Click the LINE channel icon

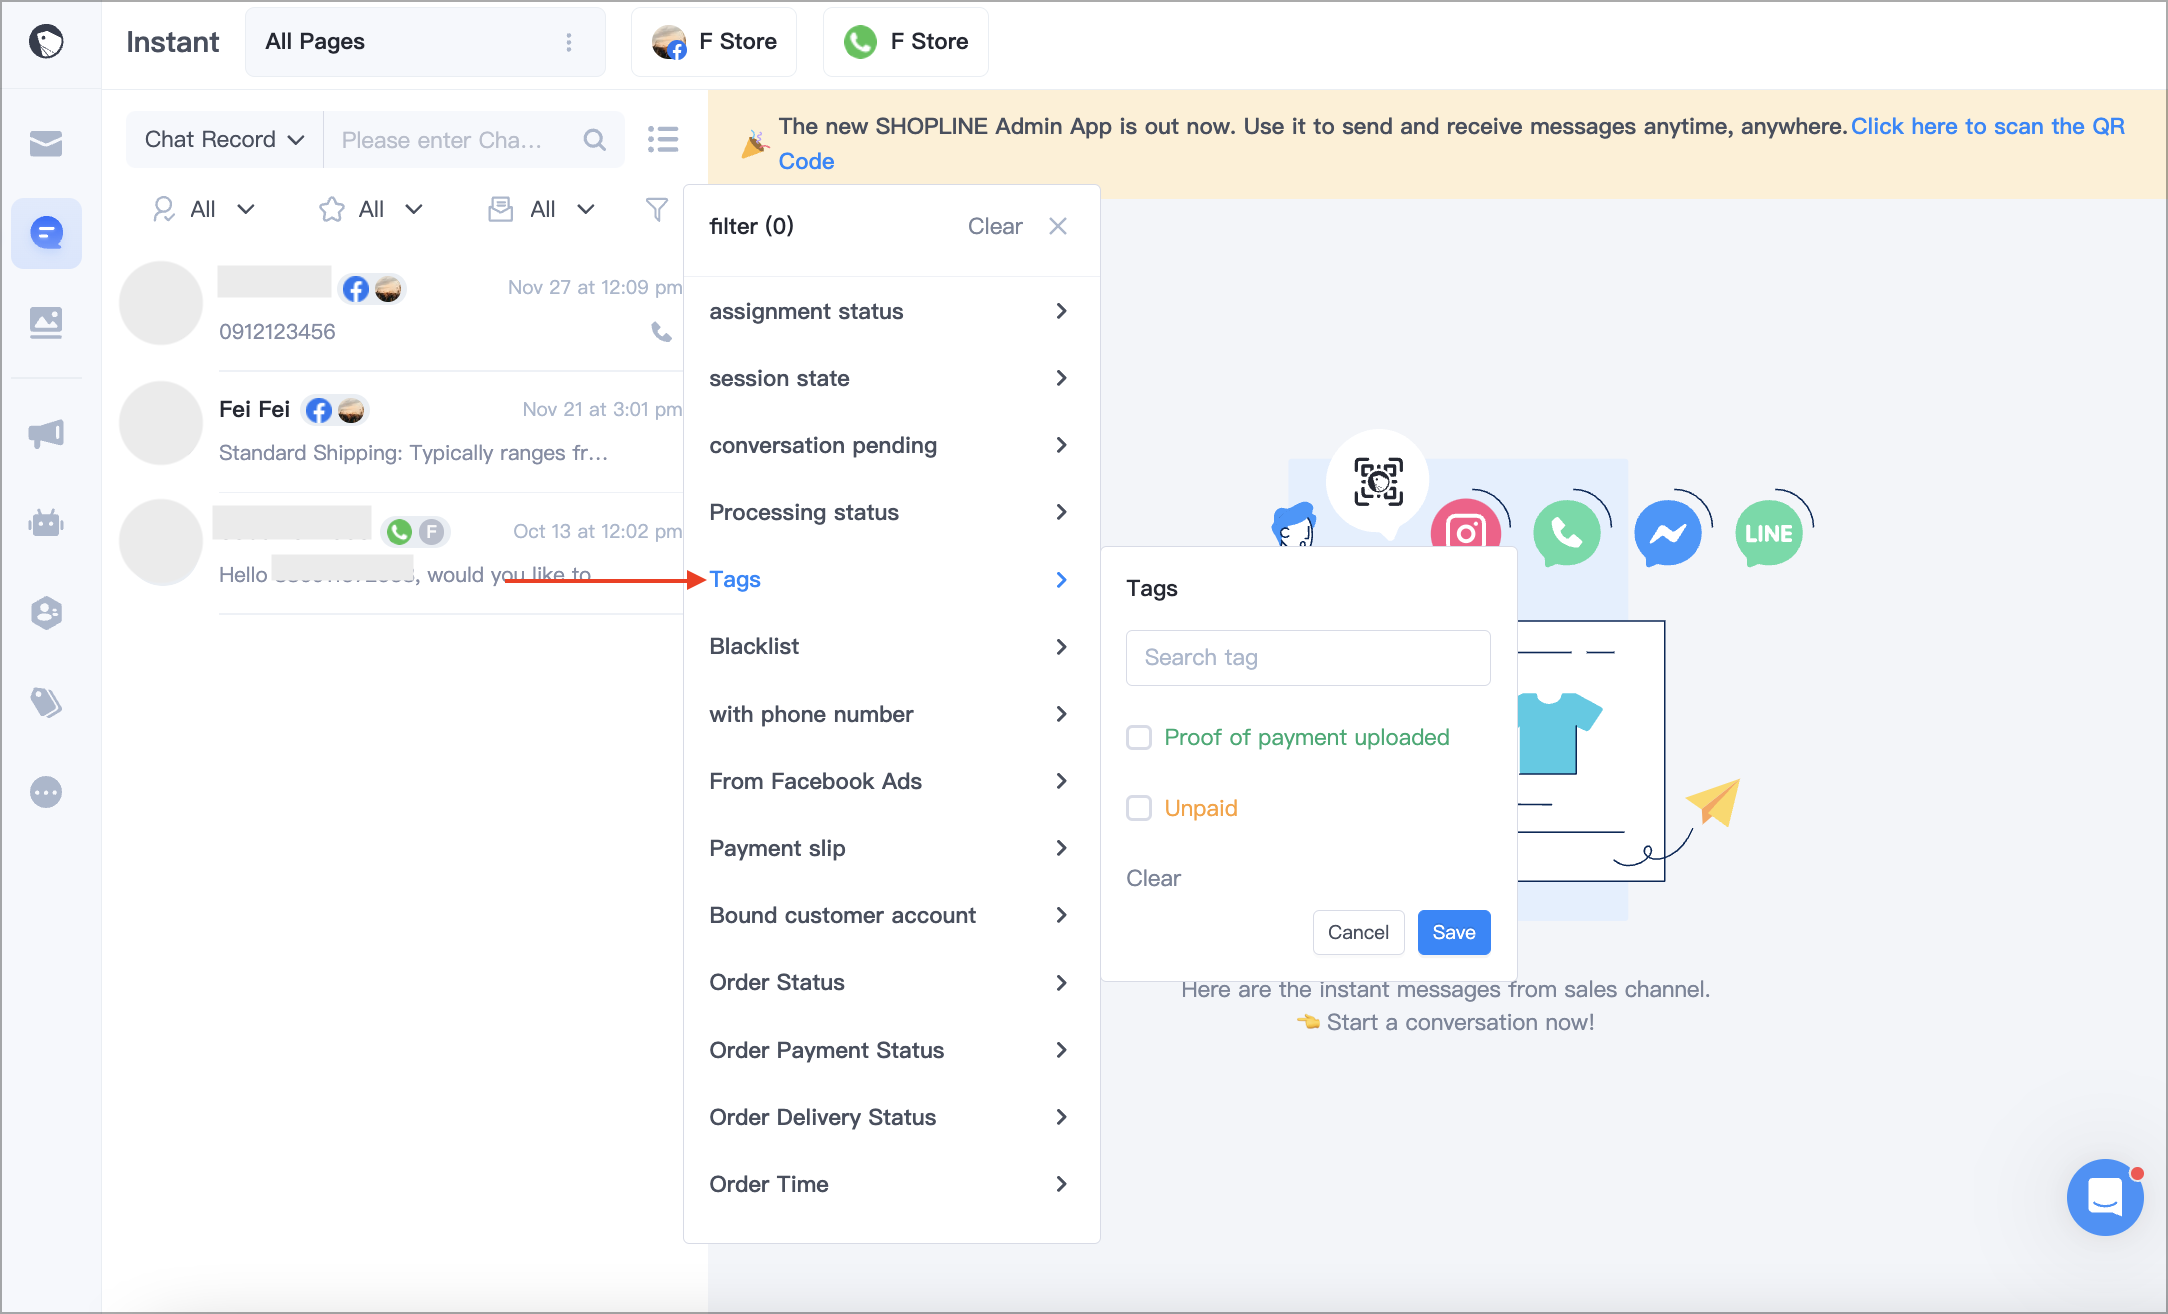pos(1769,533)
